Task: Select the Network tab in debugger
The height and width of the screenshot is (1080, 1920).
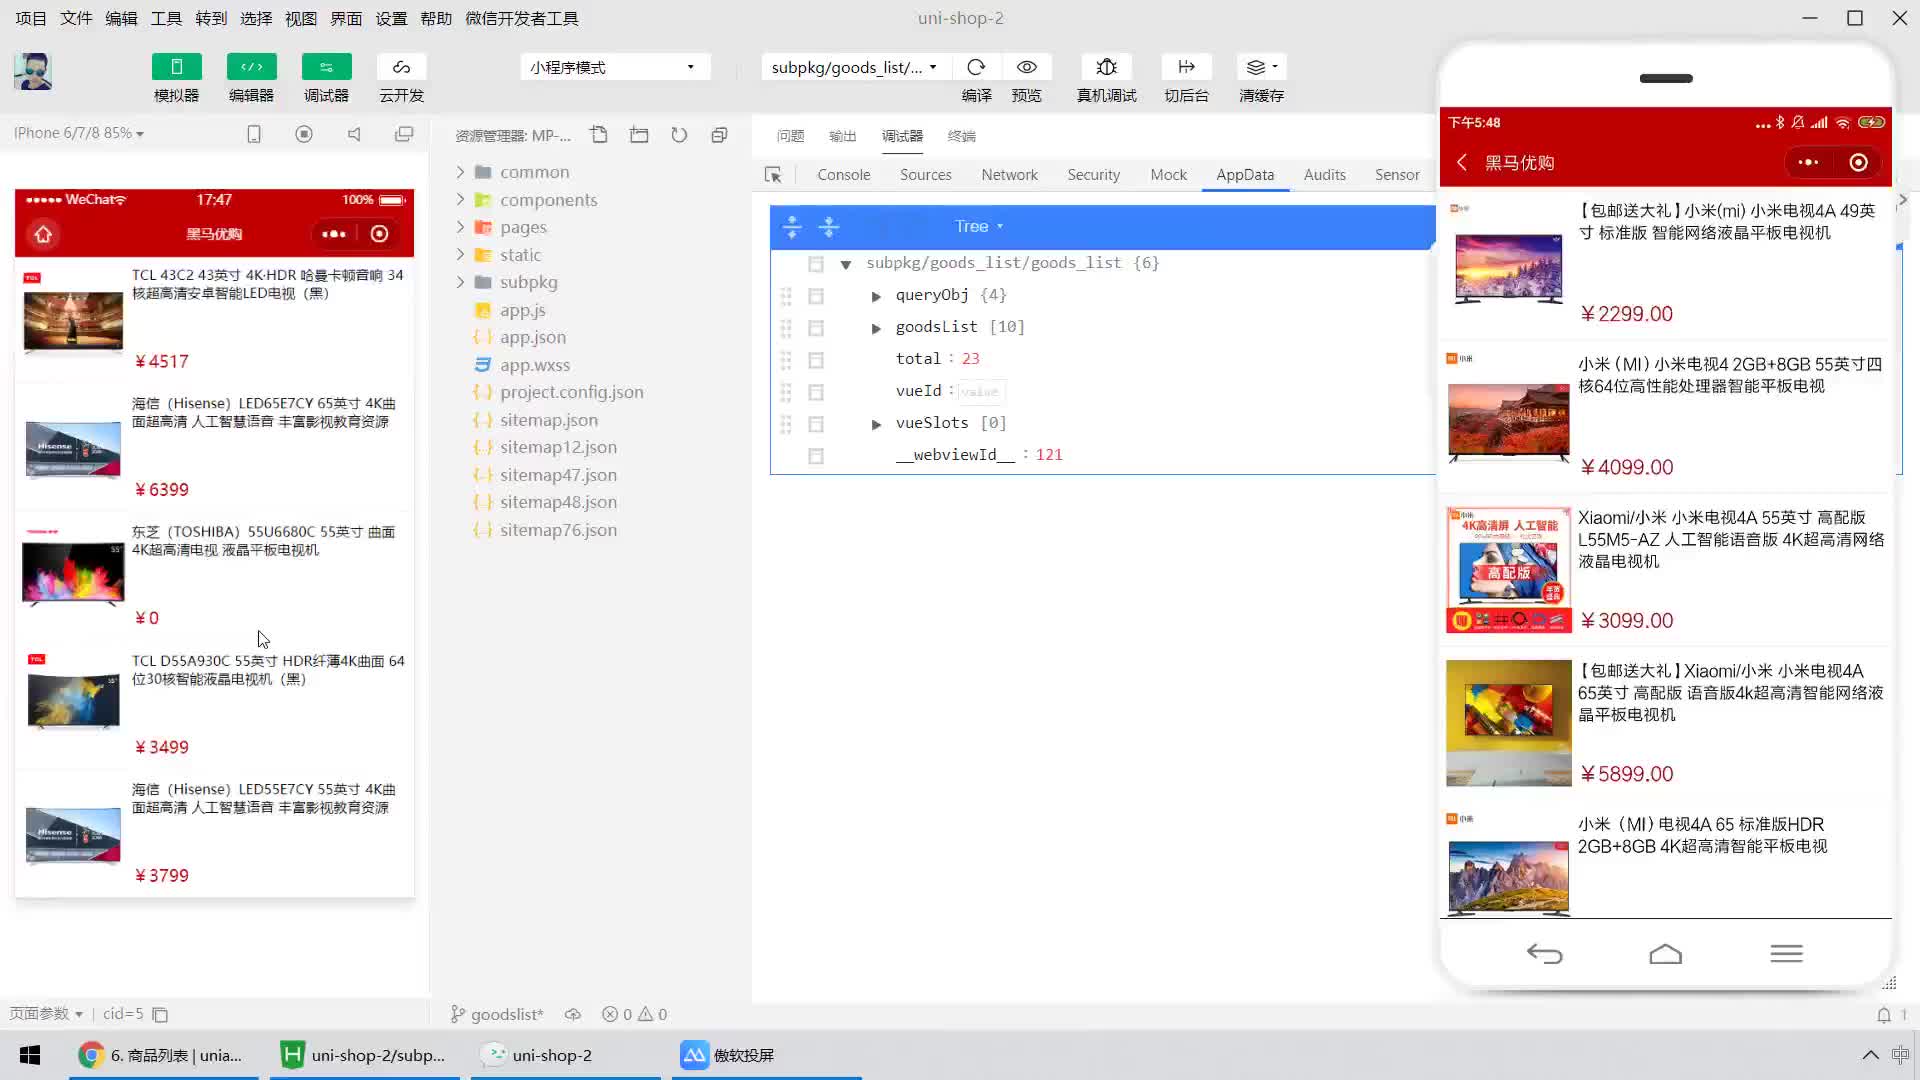Action: click(x=1010, y=174)
